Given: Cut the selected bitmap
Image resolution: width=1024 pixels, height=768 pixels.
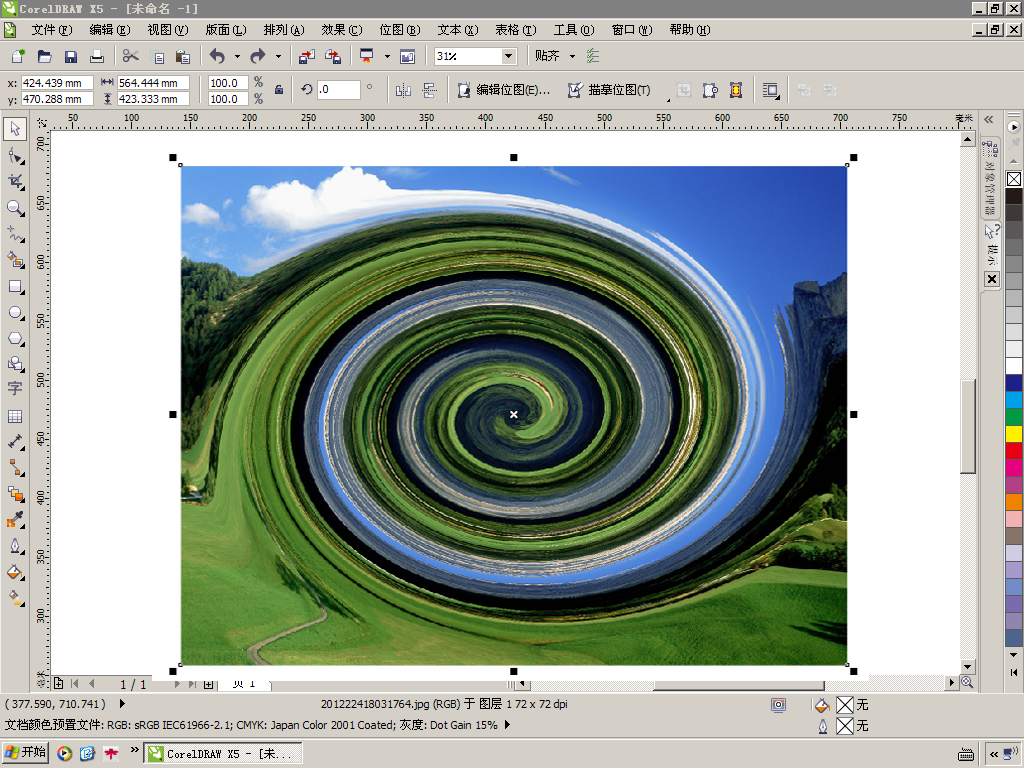Looking at the screenshot, I should (131, 56).
